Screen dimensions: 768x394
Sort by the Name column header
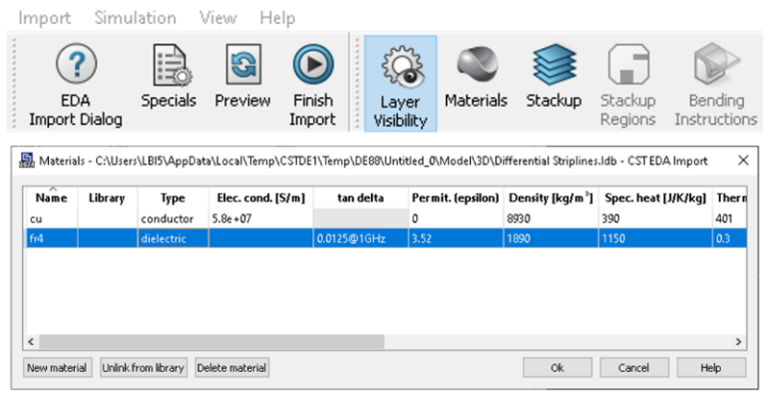51,198
